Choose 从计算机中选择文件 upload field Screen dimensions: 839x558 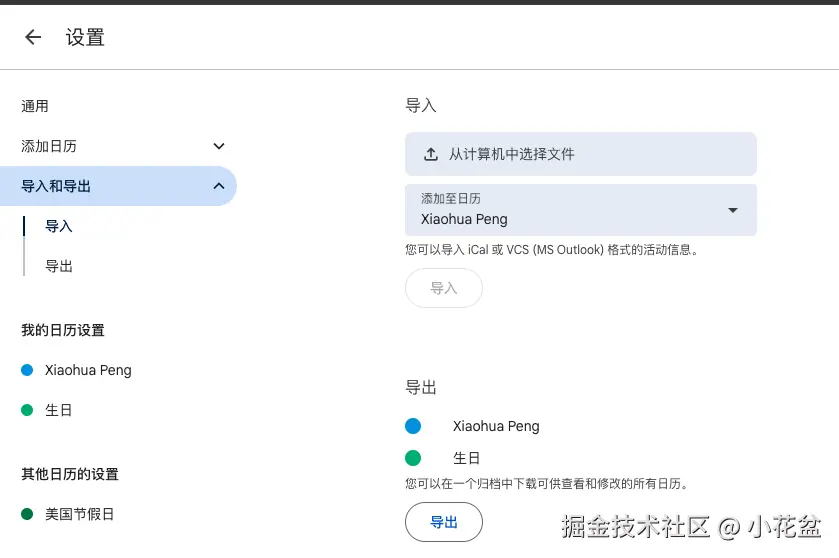[580, 154]
